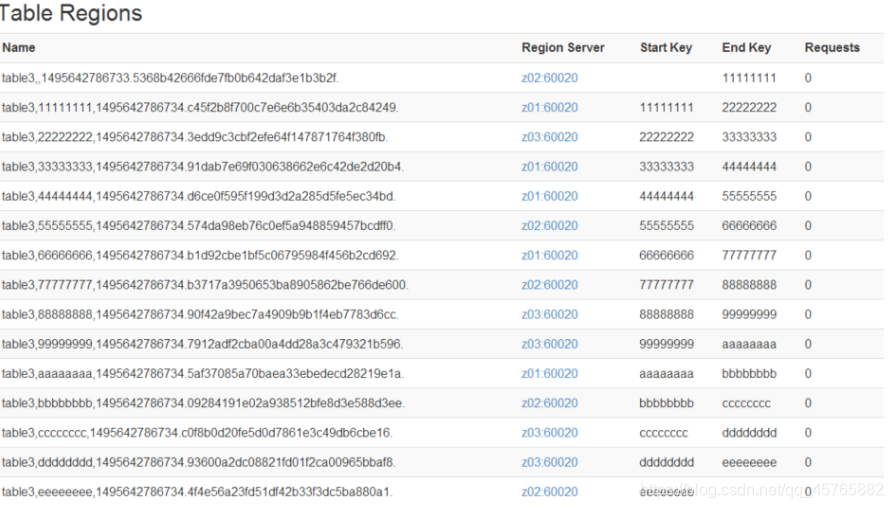Select the Requests column header

832,48
